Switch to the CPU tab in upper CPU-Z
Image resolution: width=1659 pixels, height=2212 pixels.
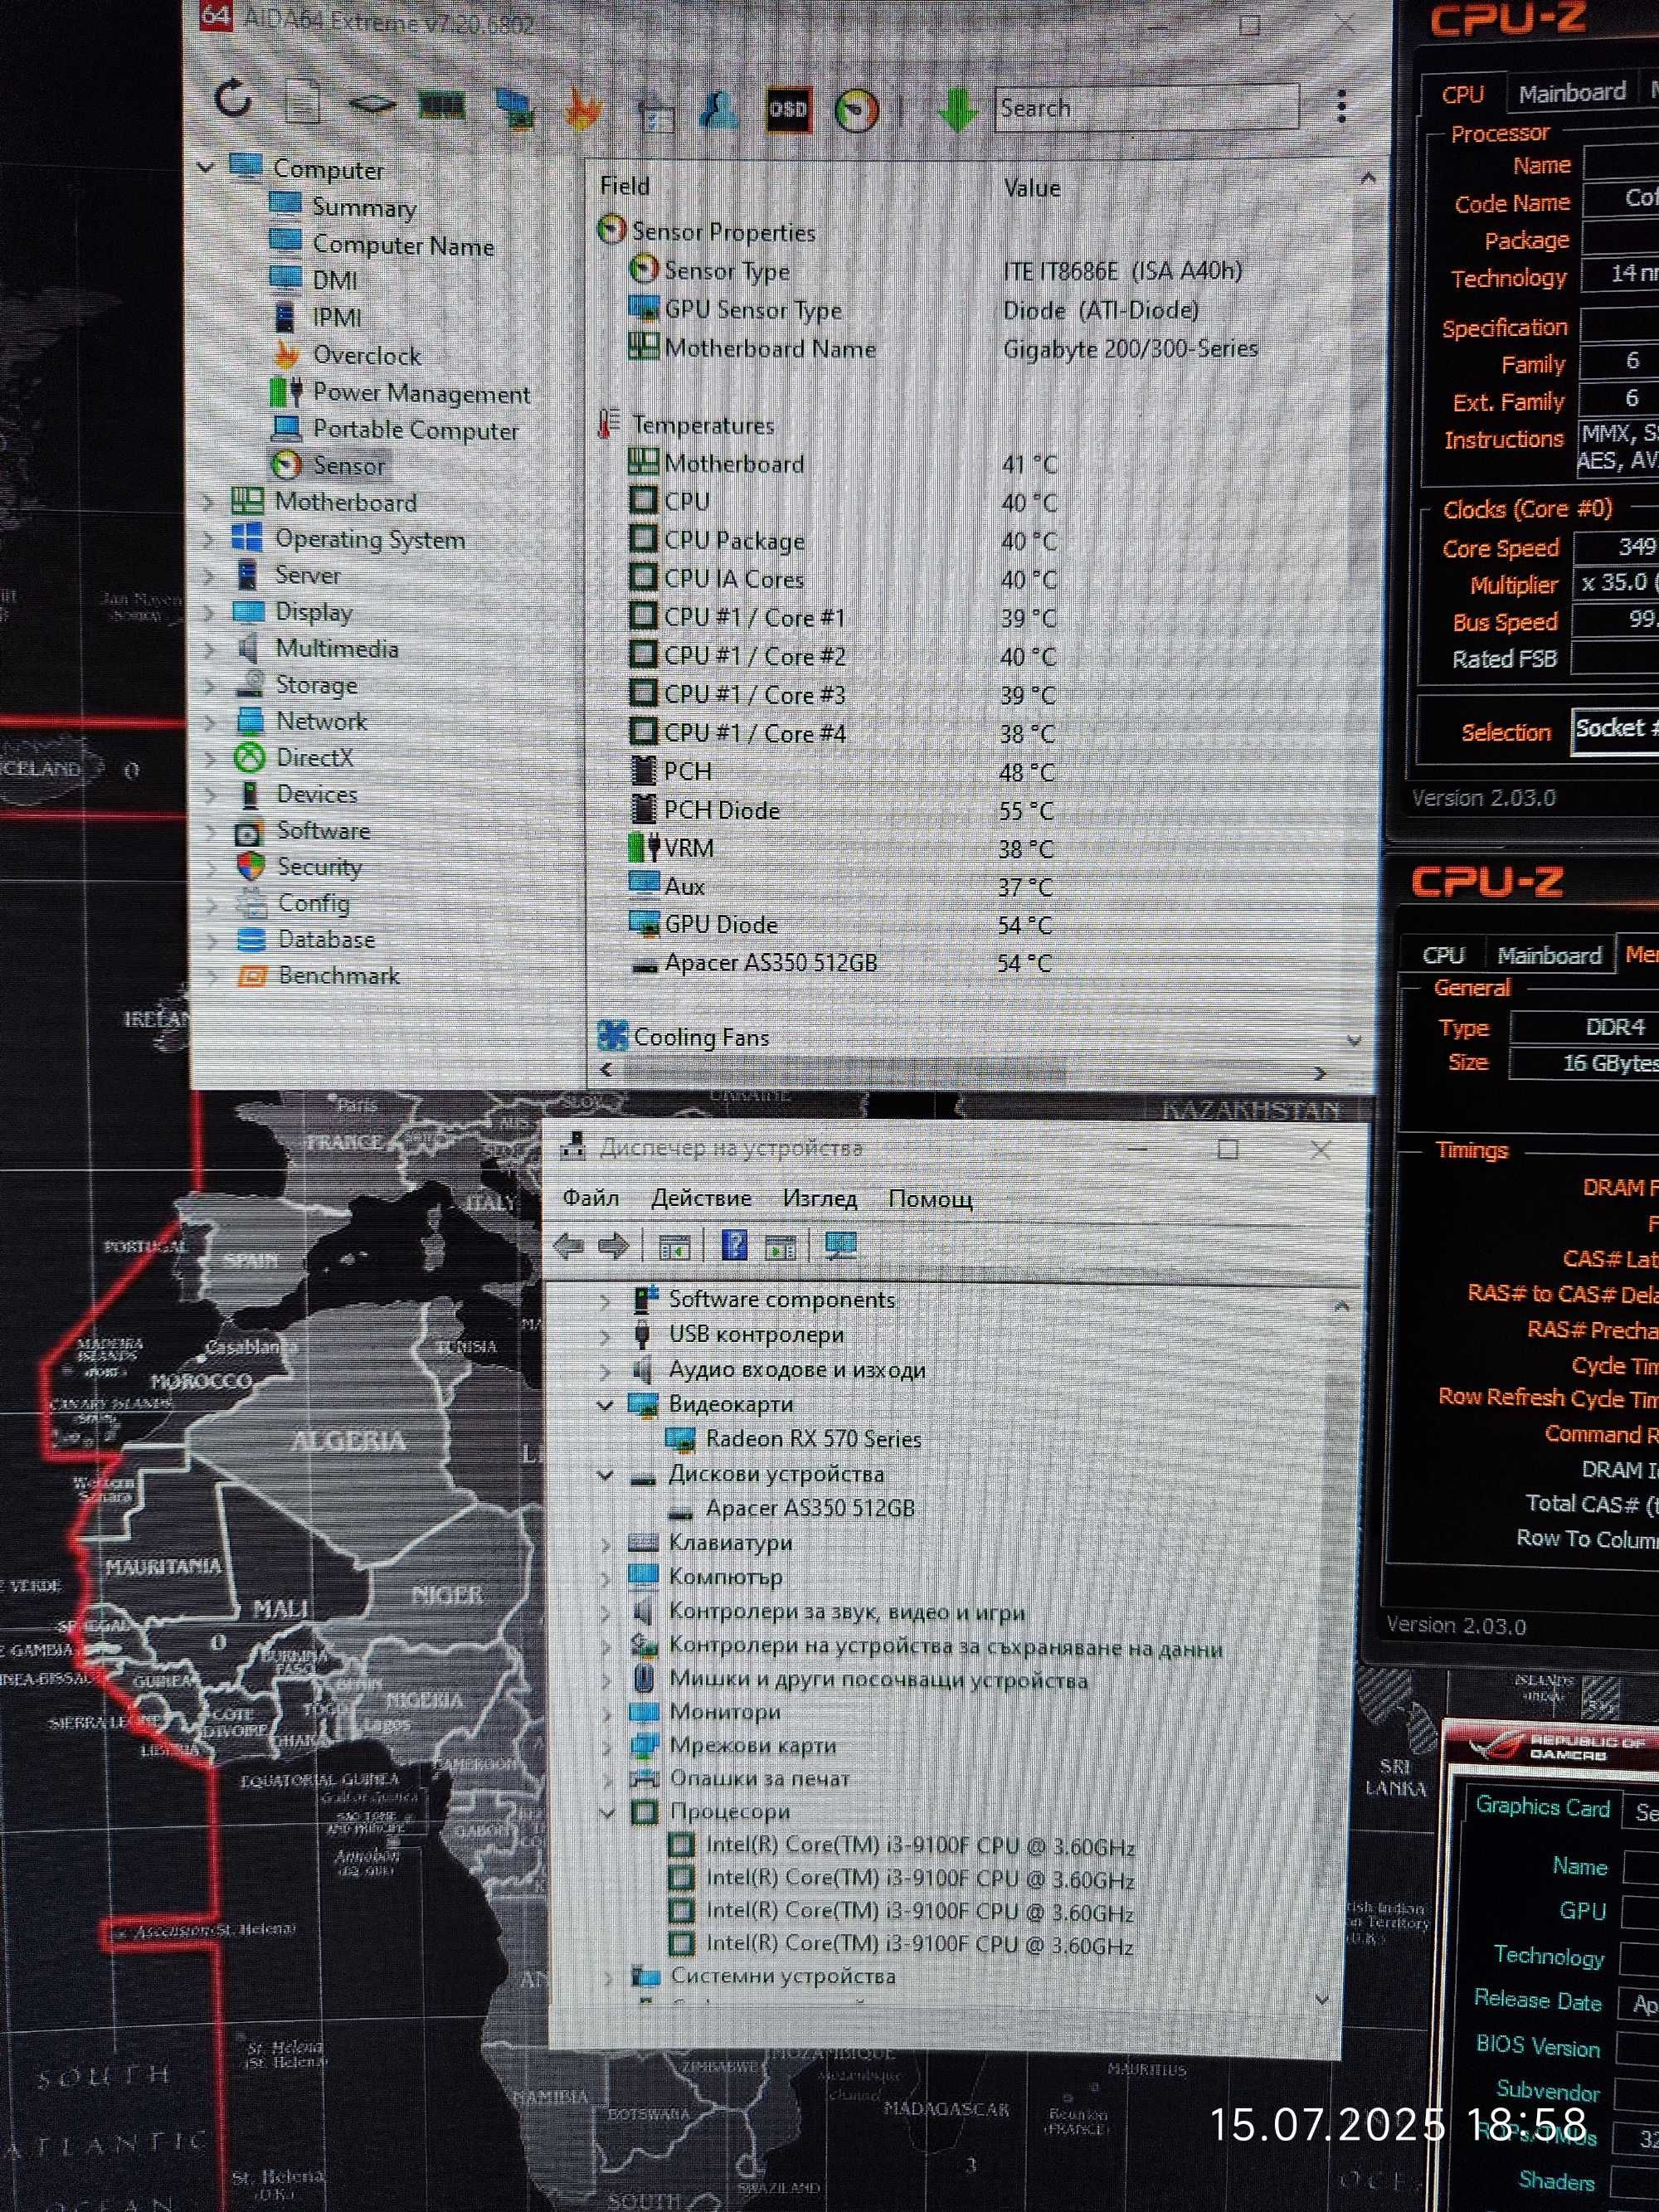pyautogui.click(x=1462, y=94)
